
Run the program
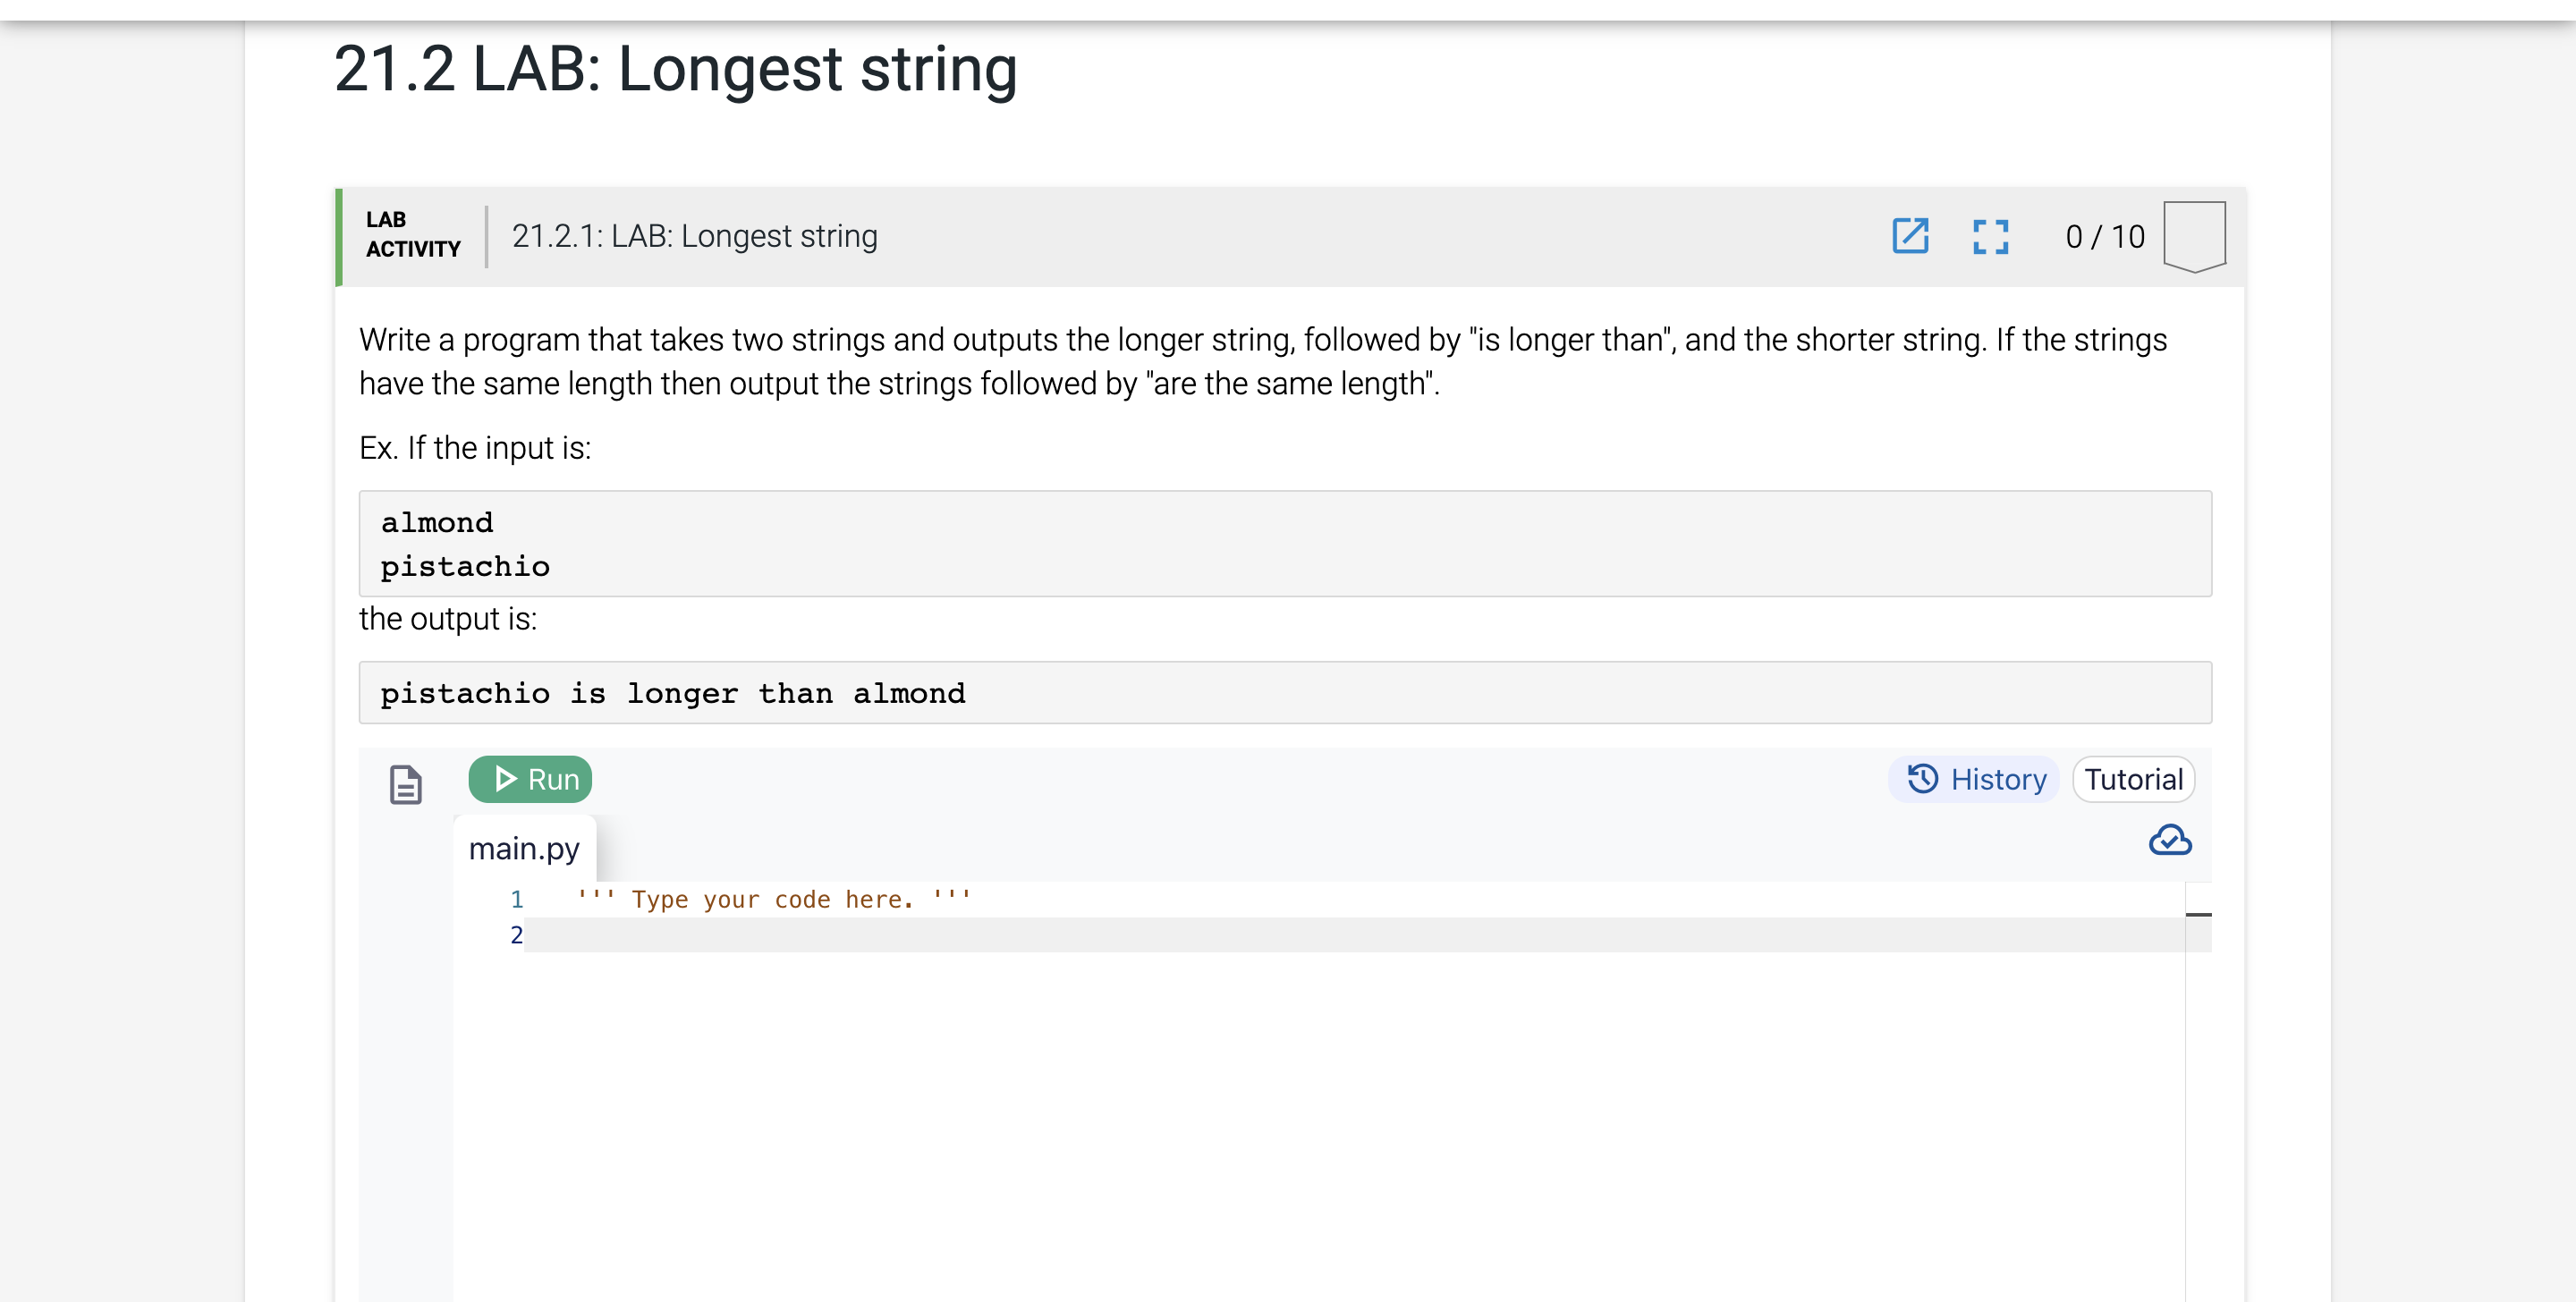click(x=530, y=779)
